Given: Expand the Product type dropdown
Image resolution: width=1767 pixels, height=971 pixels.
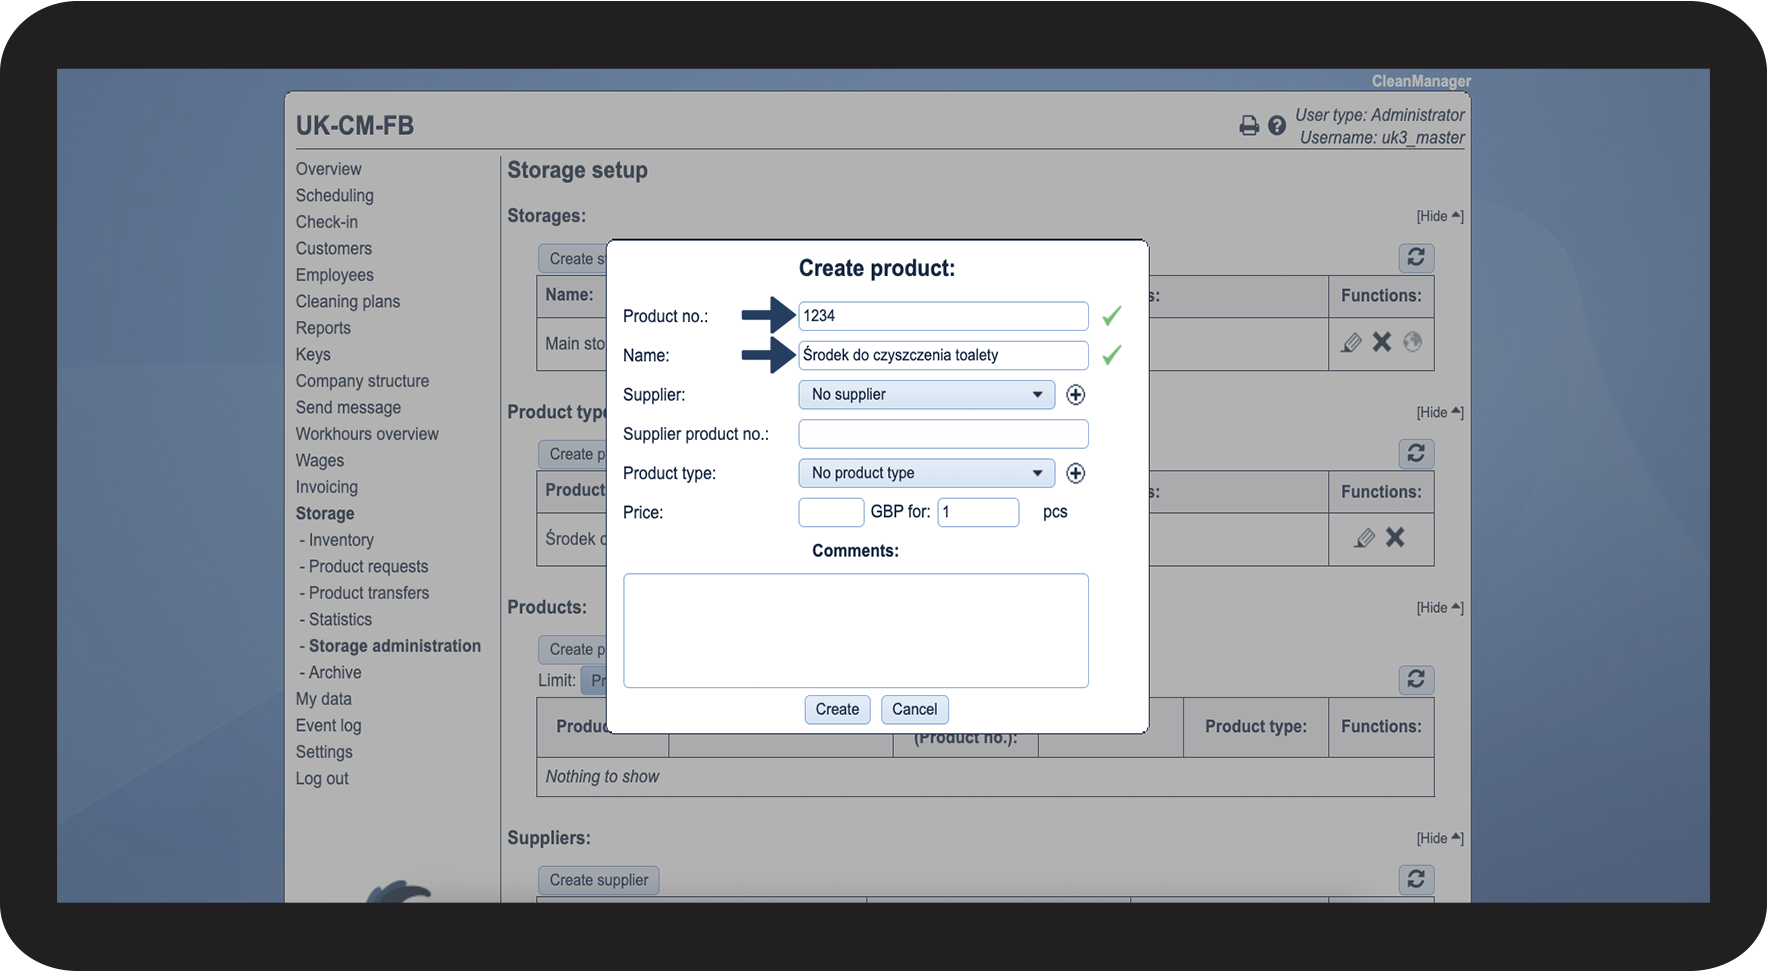Looking at the screenshot, I should pyautogui.click(x=926, y=473).
